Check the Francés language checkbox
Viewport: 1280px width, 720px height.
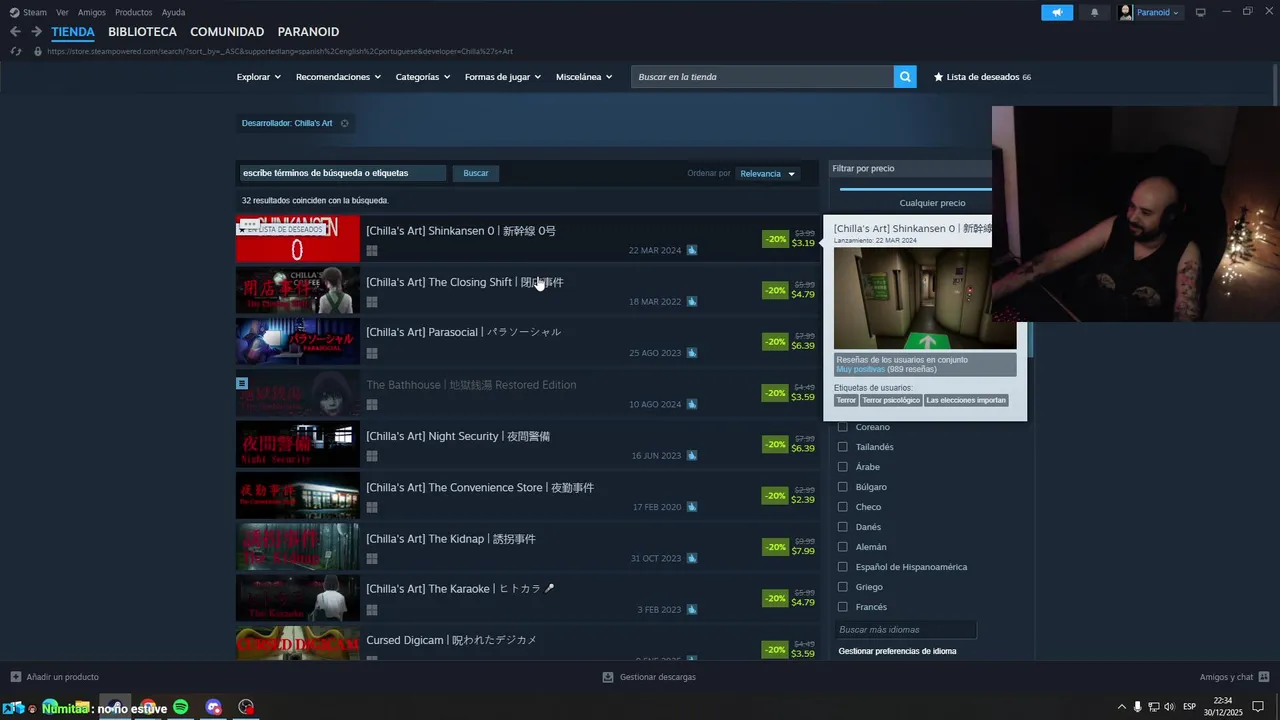click(x=842, y=607)
